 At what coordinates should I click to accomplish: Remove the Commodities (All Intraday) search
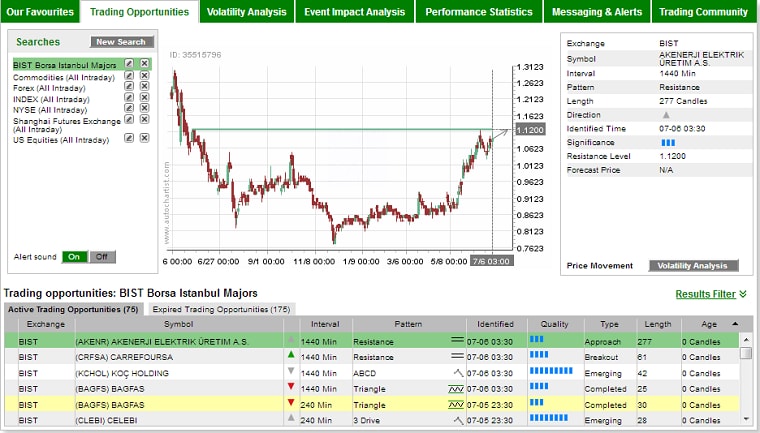click(144, 76)
